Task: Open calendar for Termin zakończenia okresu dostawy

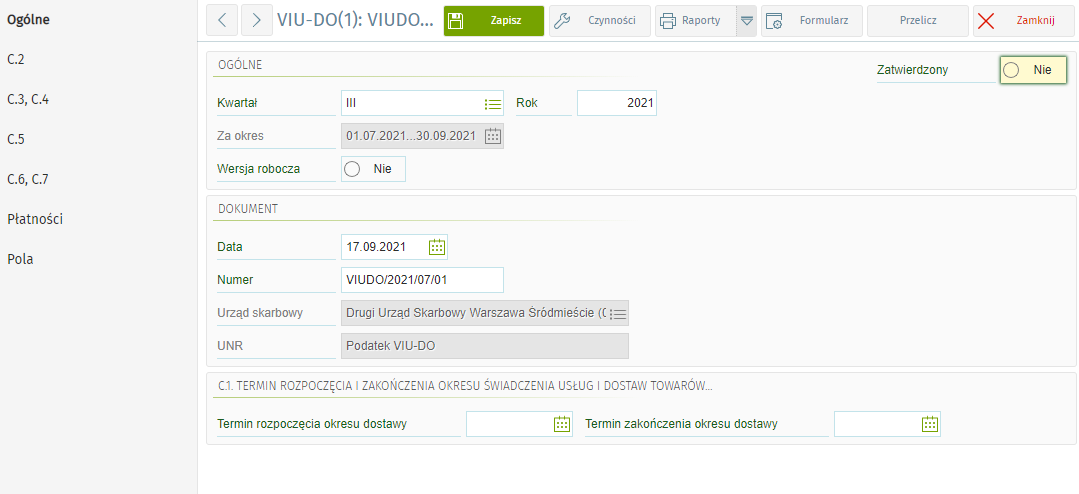Action: 930,424
